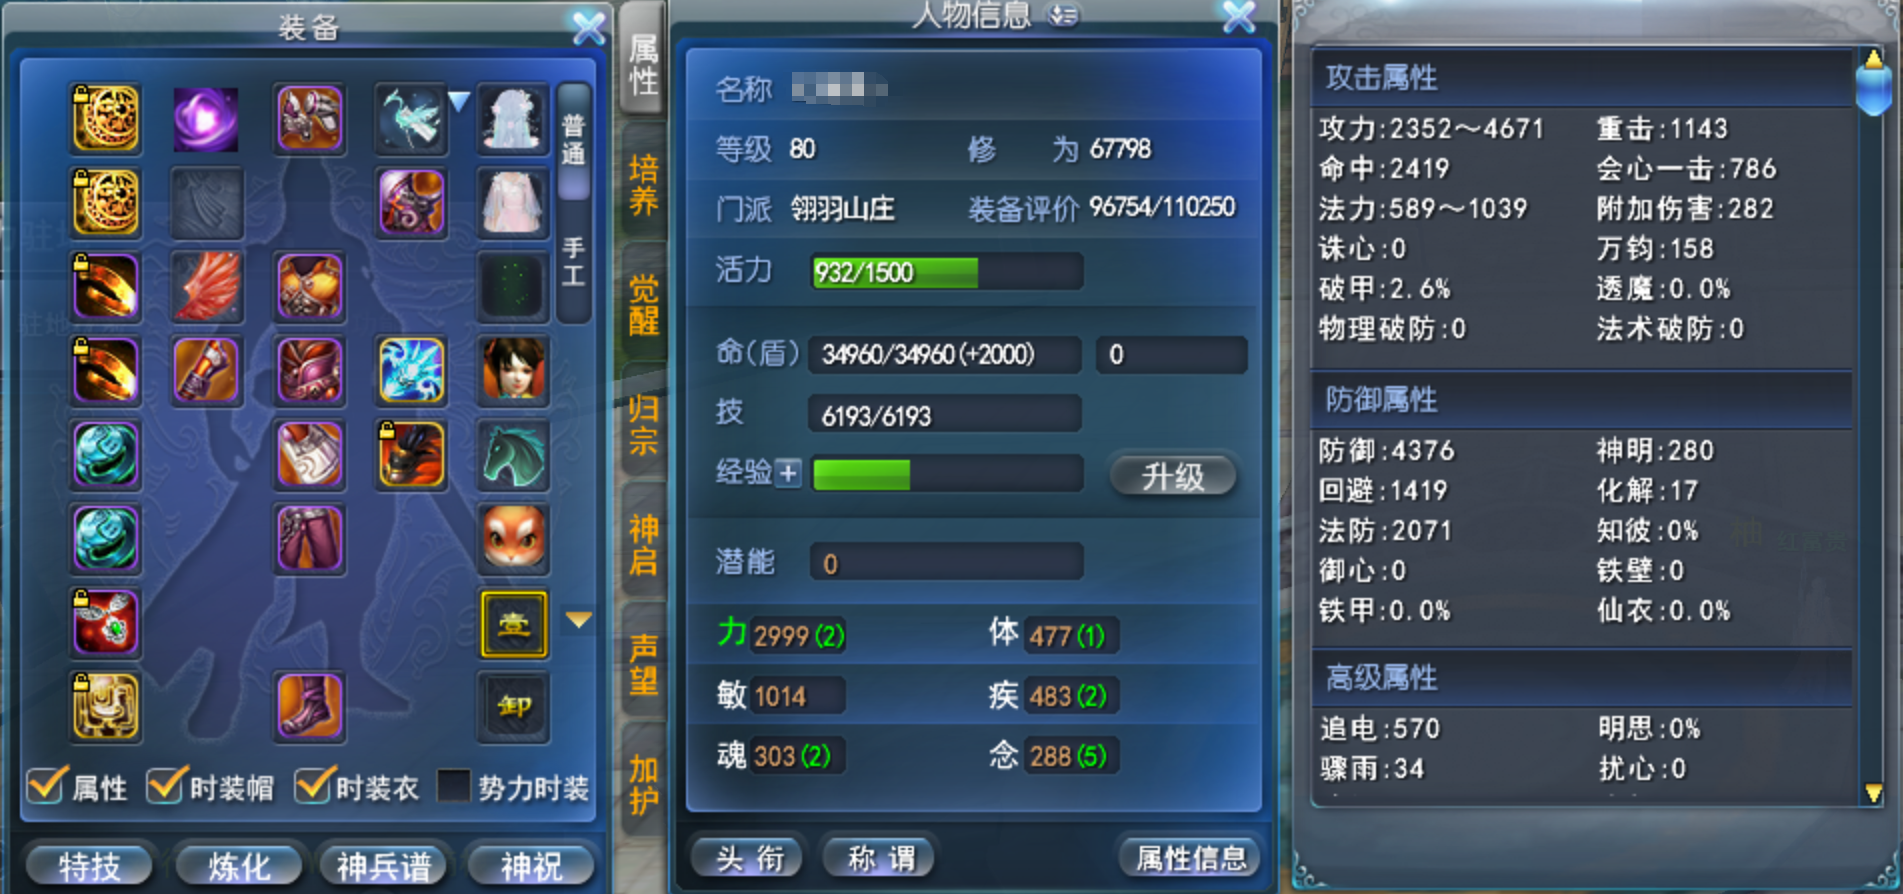This screenshot has width=1903, height=894.
Task: Open the 神兵谱 button
Action: [384, 865]
